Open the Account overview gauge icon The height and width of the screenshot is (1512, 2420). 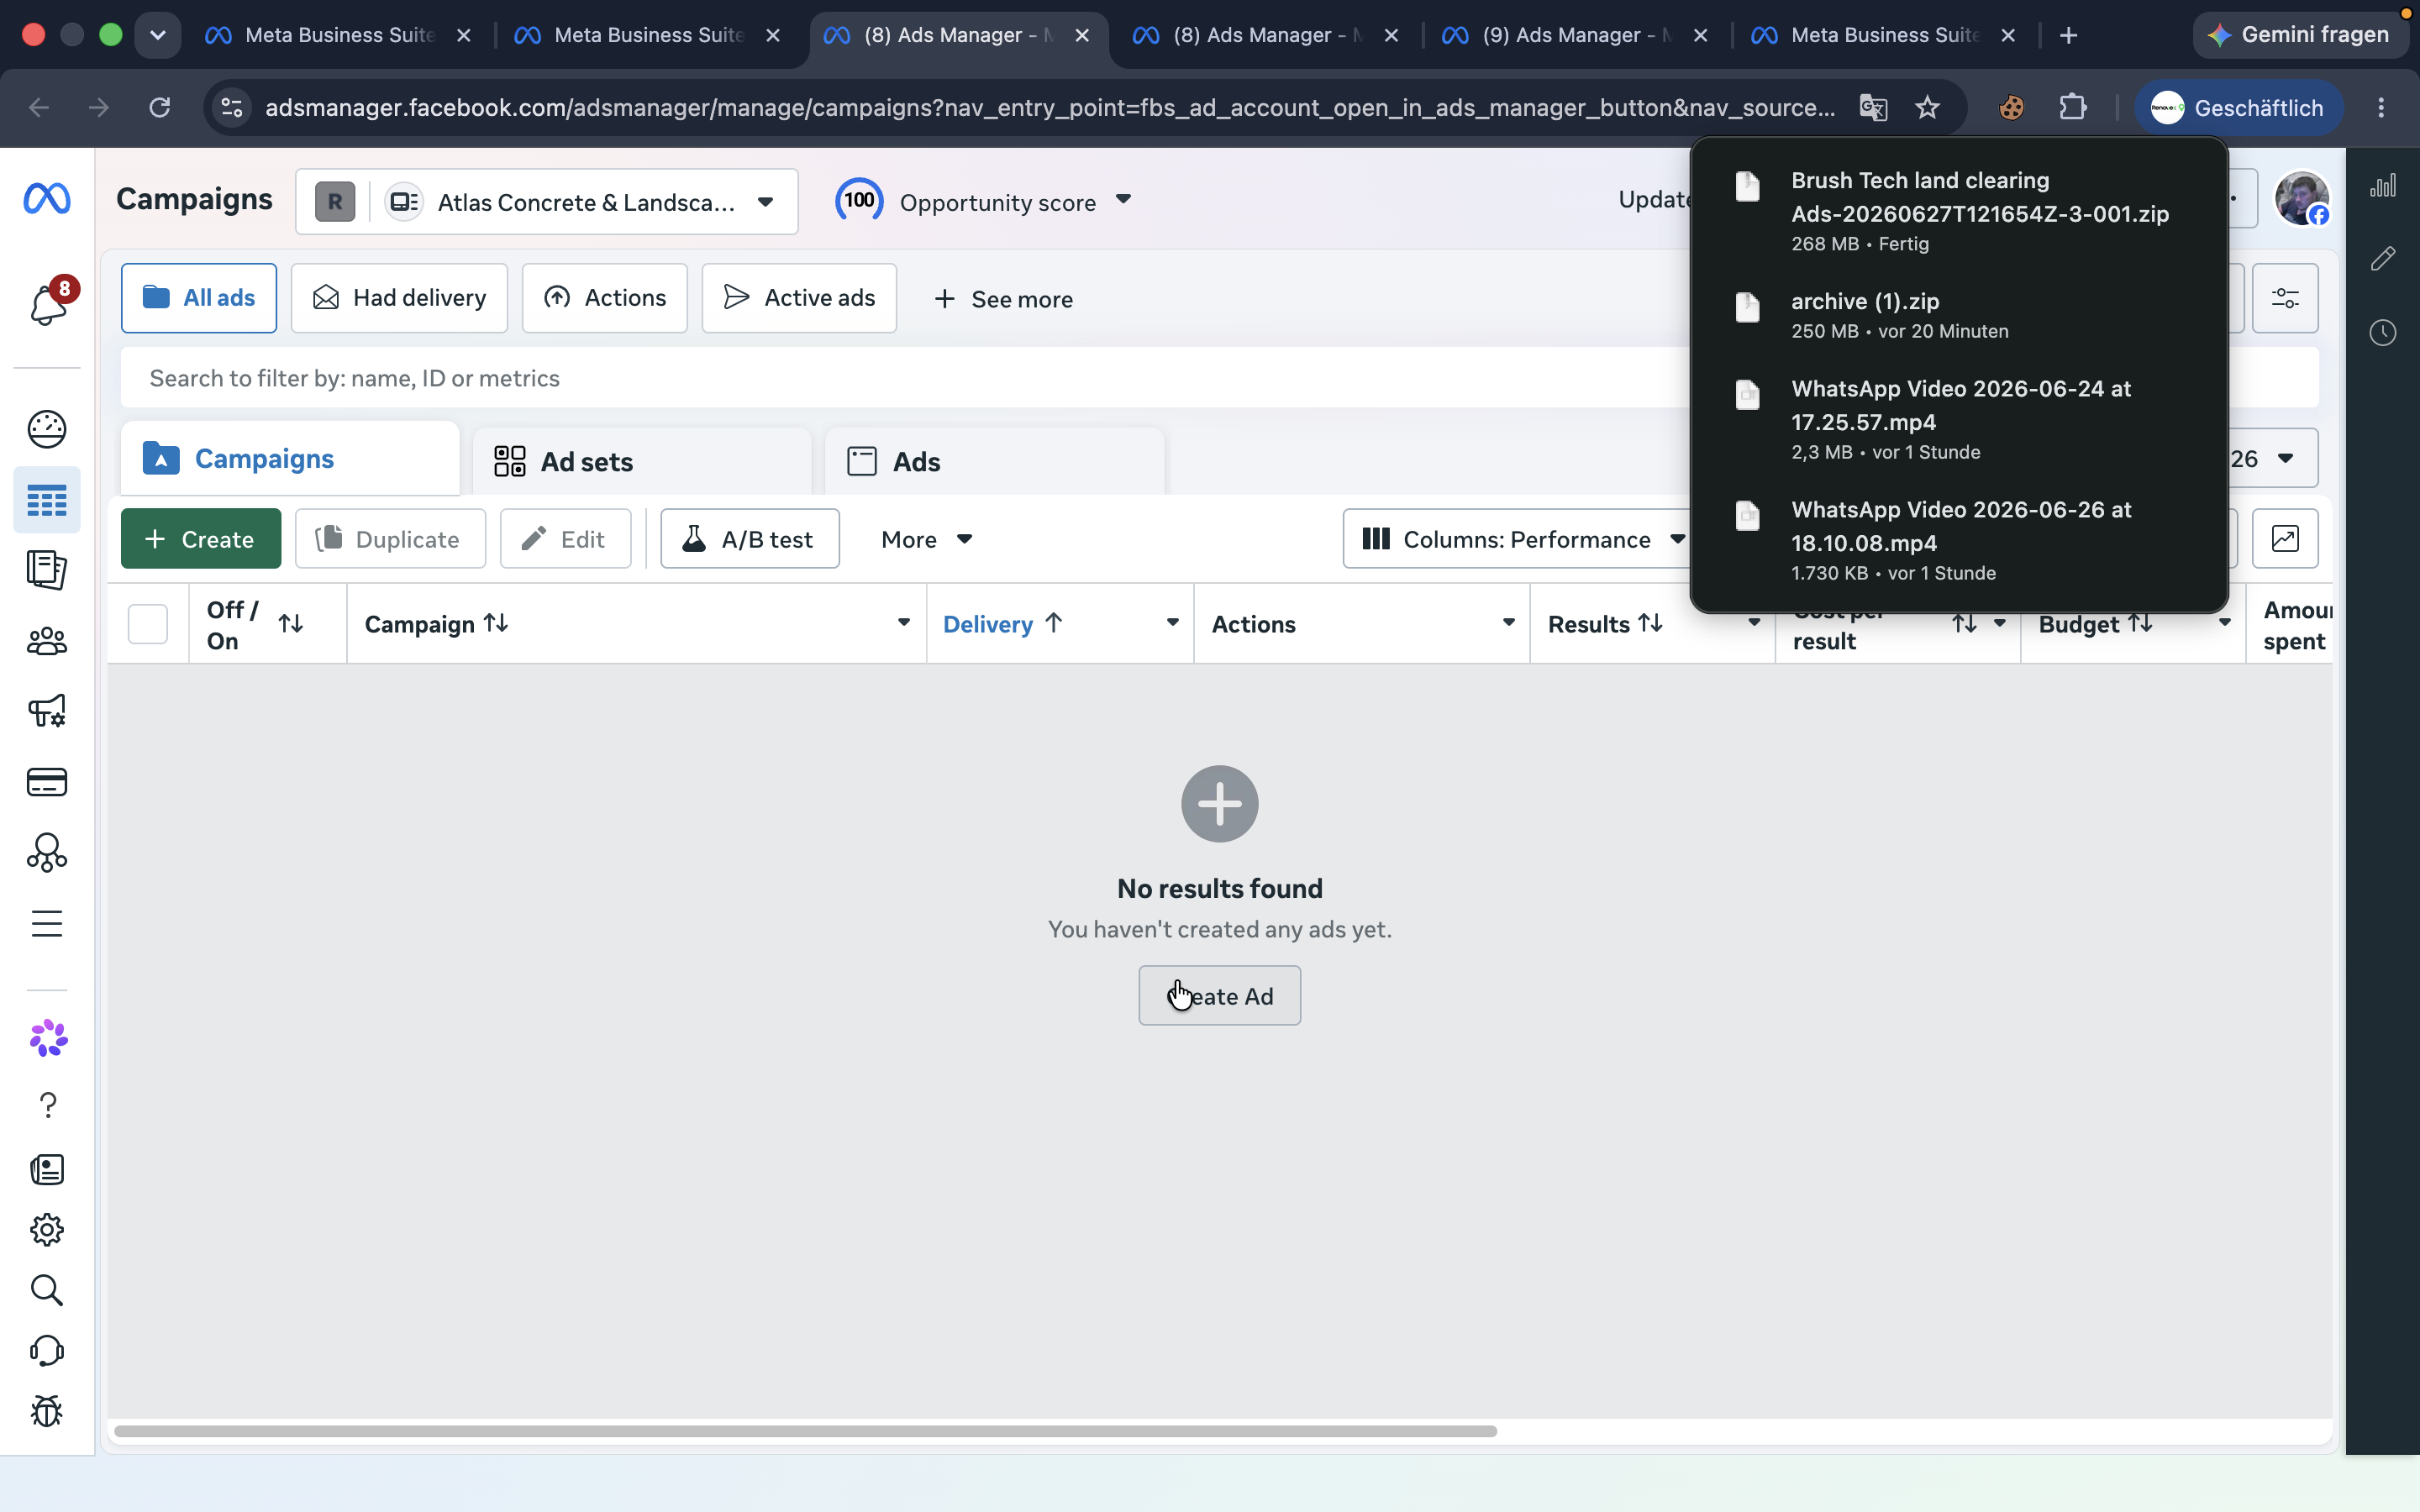[x=47, y=429]
